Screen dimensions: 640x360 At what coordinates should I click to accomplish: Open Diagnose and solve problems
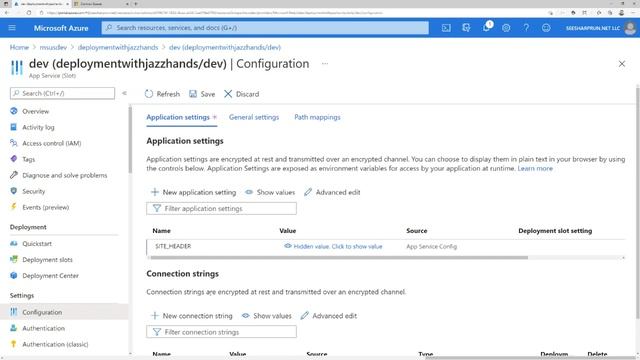64,175
